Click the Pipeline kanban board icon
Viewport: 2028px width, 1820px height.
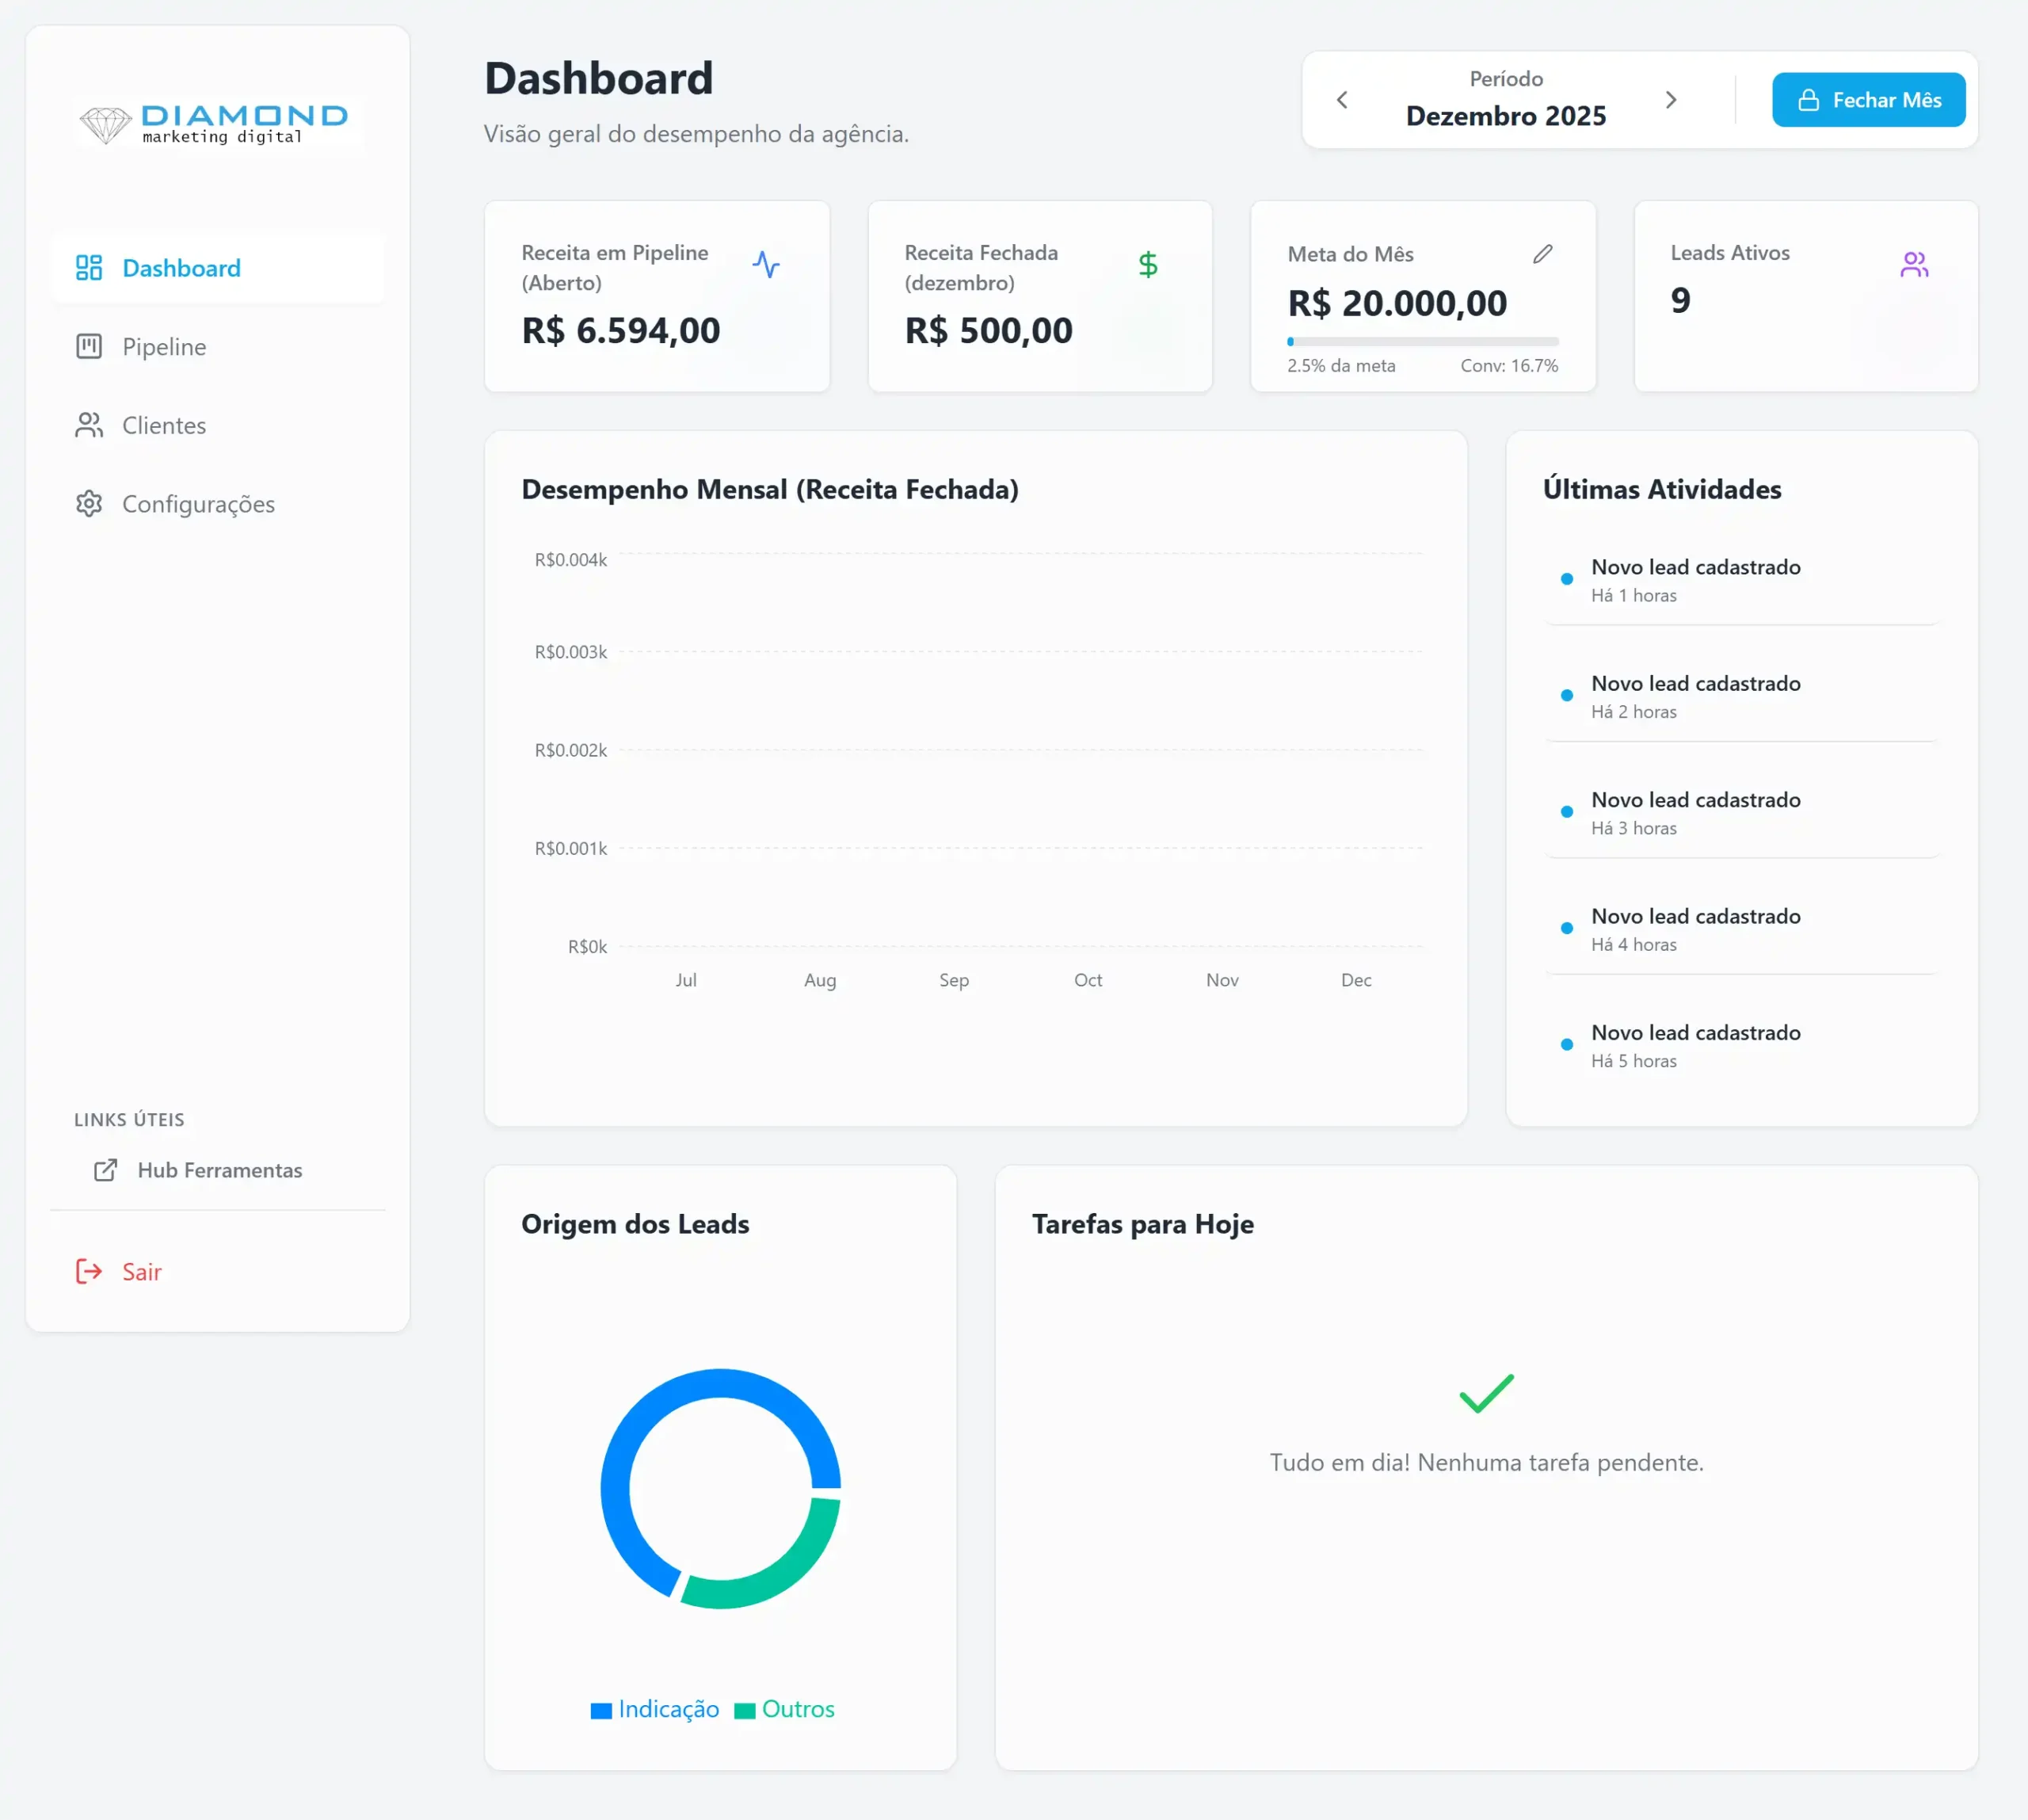89,346
